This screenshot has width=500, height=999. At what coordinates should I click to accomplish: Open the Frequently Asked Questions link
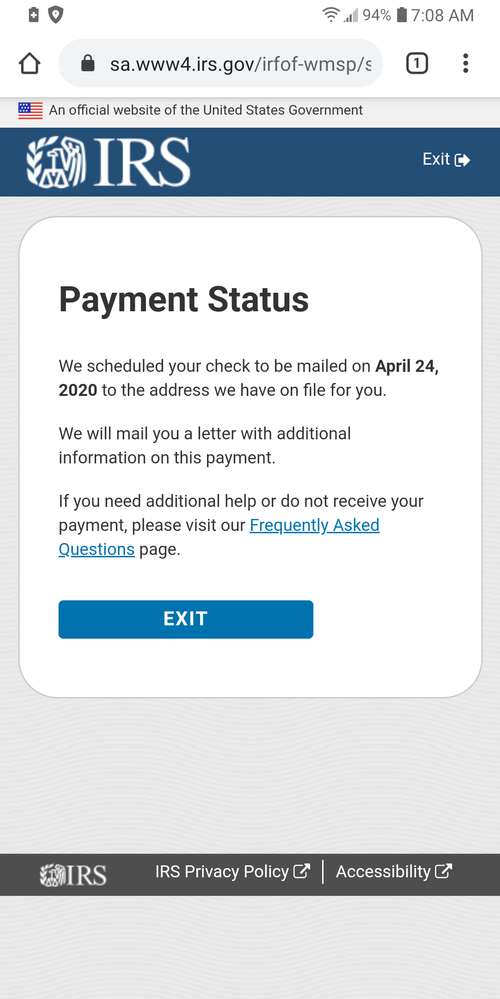[x=219, y=537]
